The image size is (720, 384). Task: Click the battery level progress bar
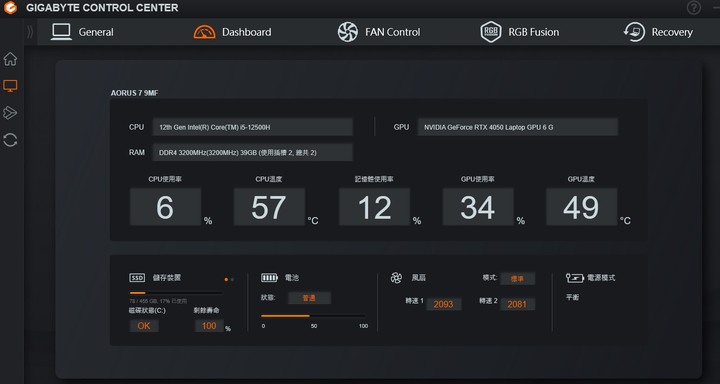pyautogui.click(x=314, y=316)
